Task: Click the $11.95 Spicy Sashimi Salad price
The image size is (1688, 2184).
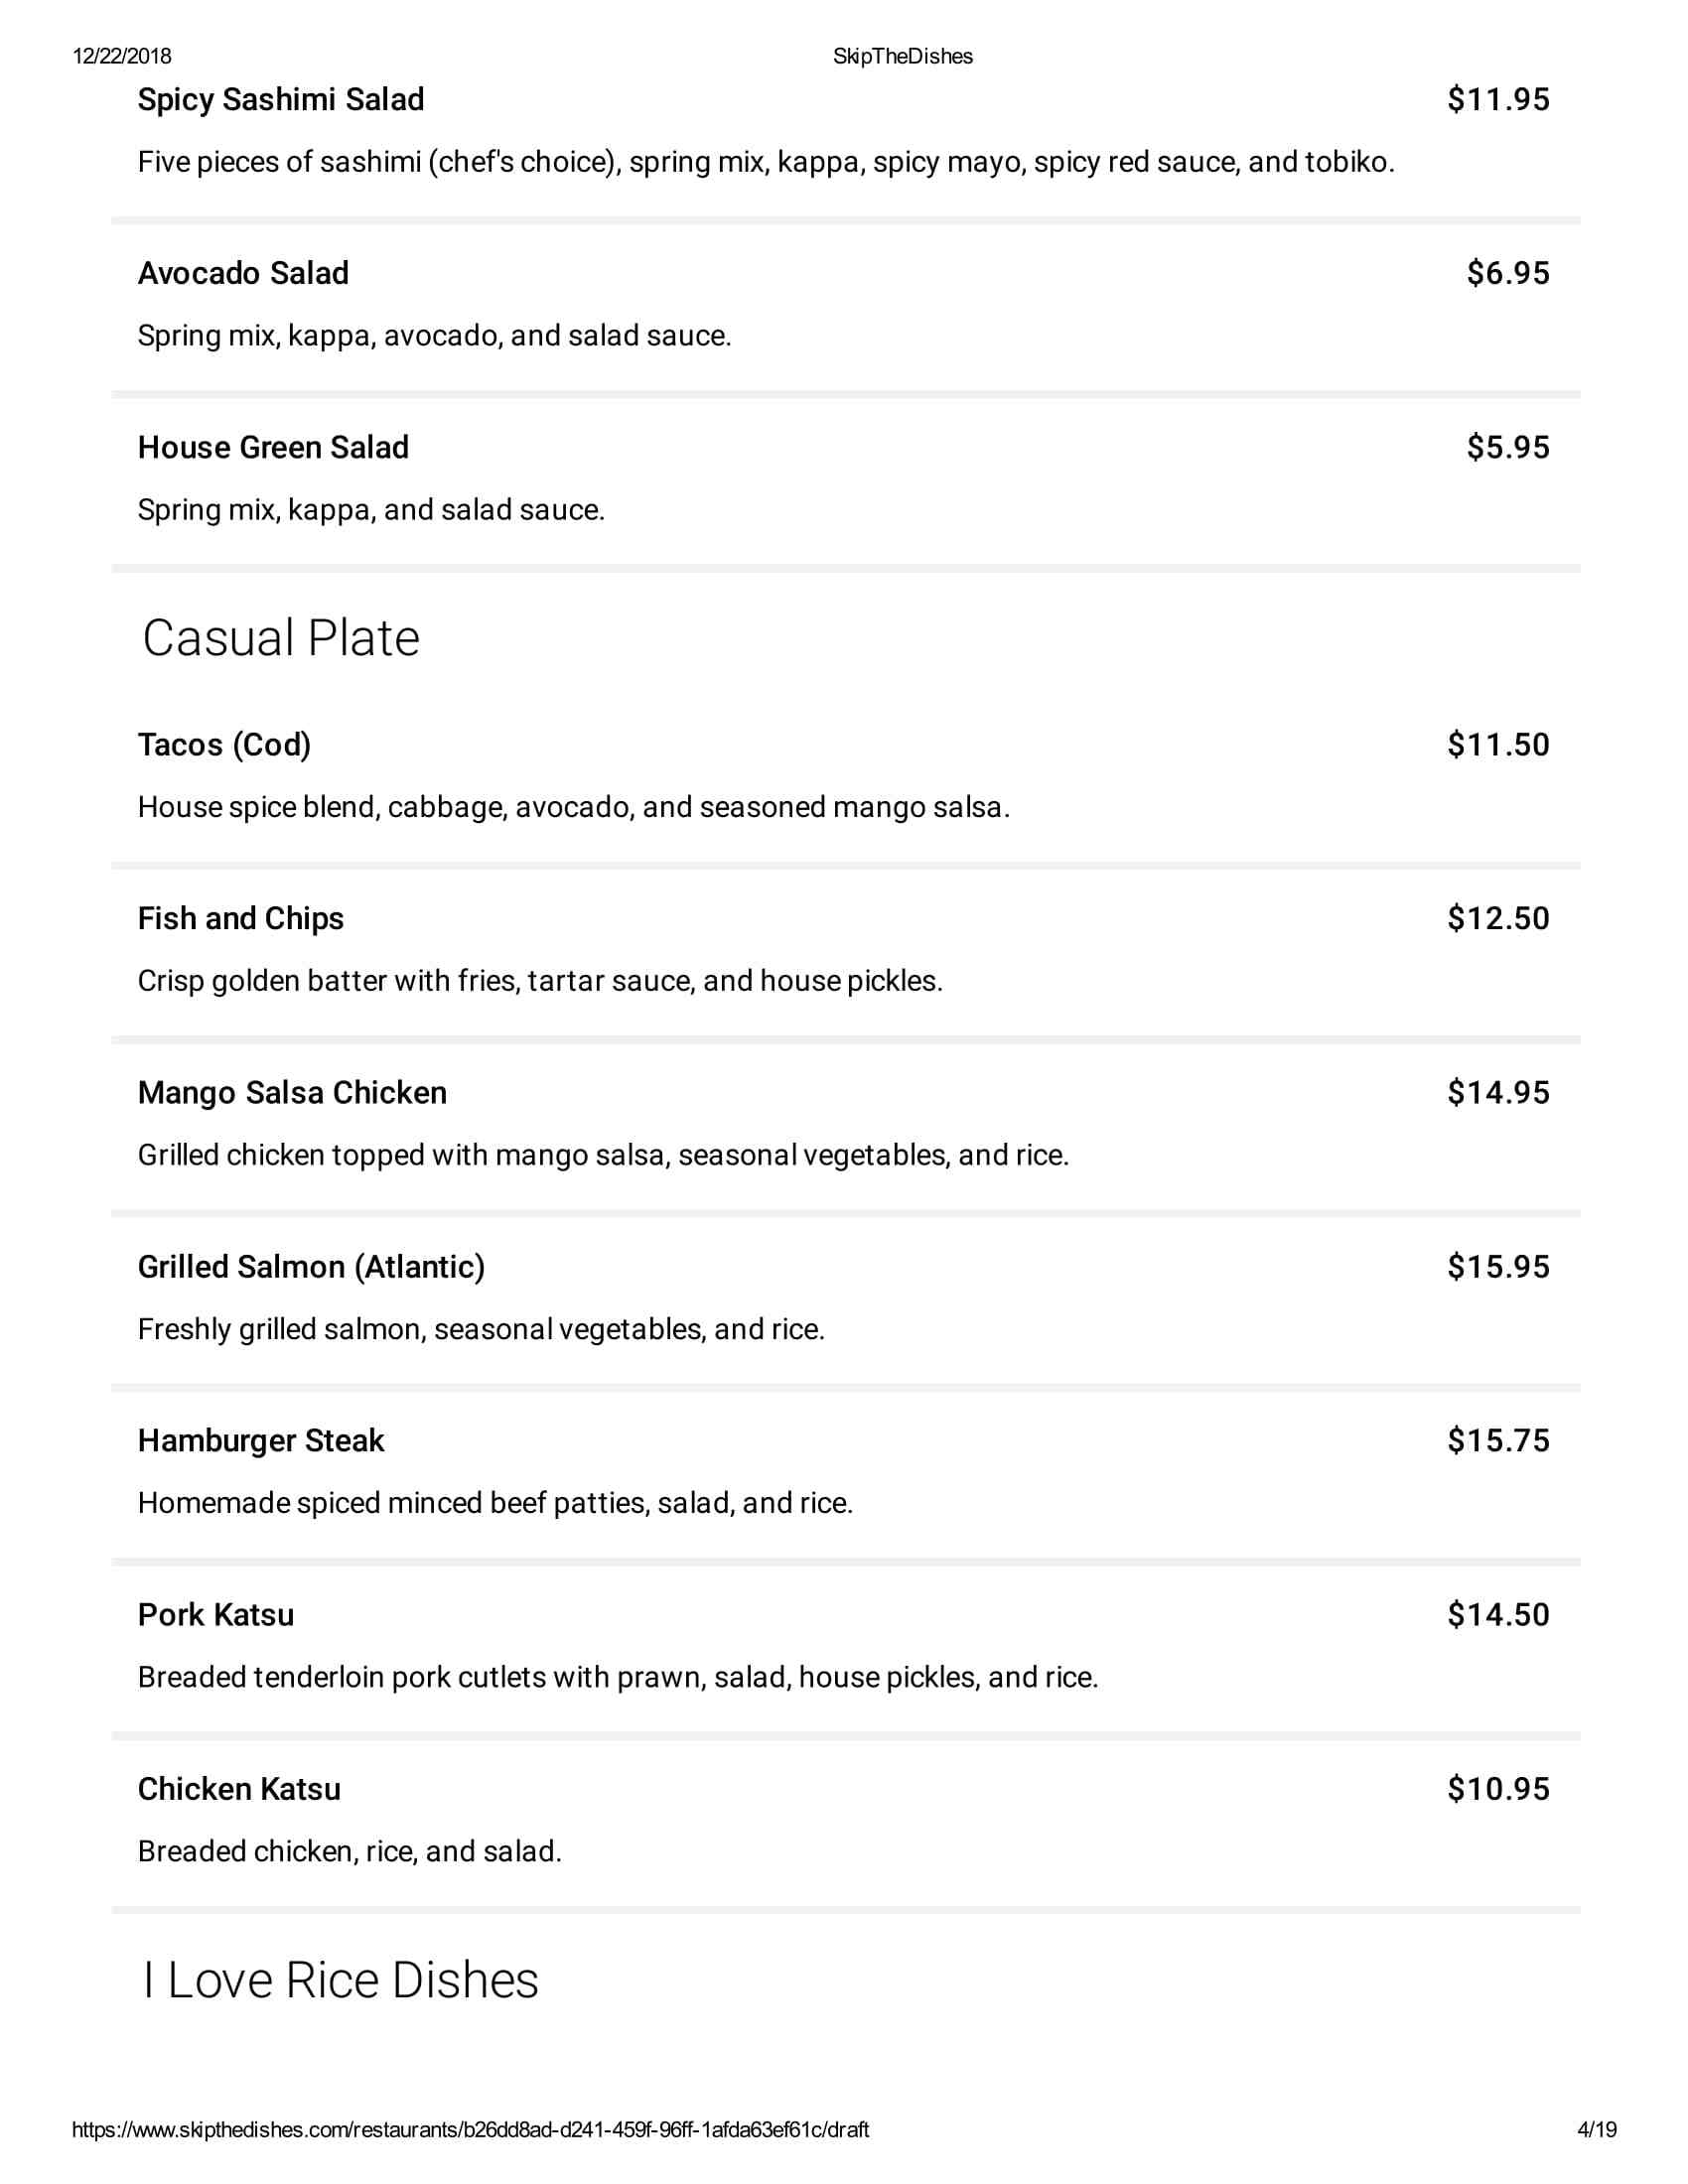Action: point(1498,100)
